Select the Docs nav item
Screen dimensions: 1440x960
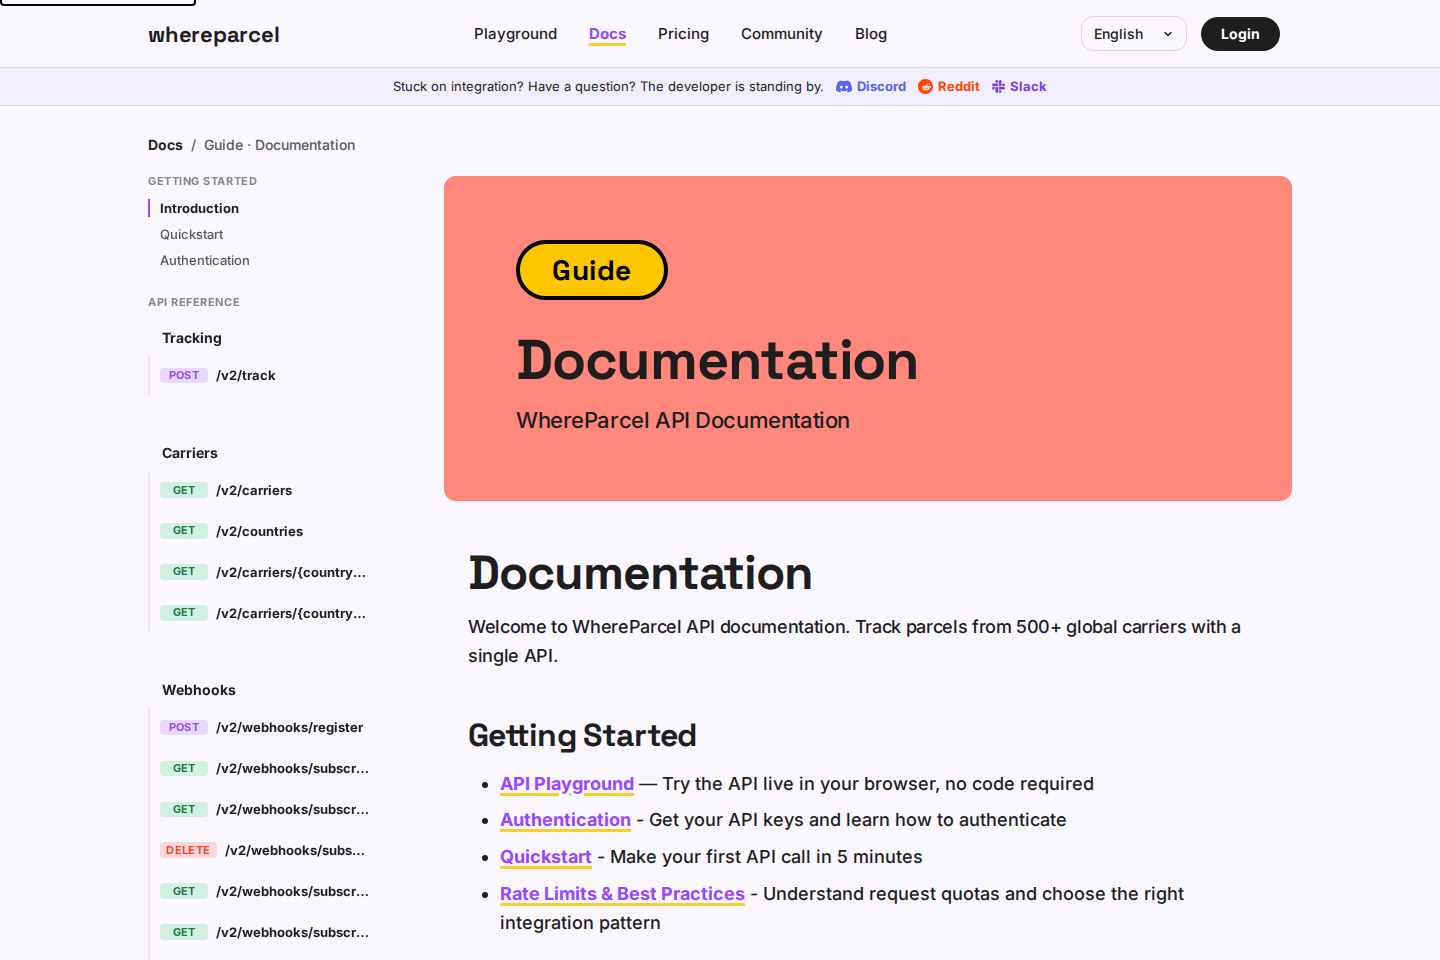[607, 34]
